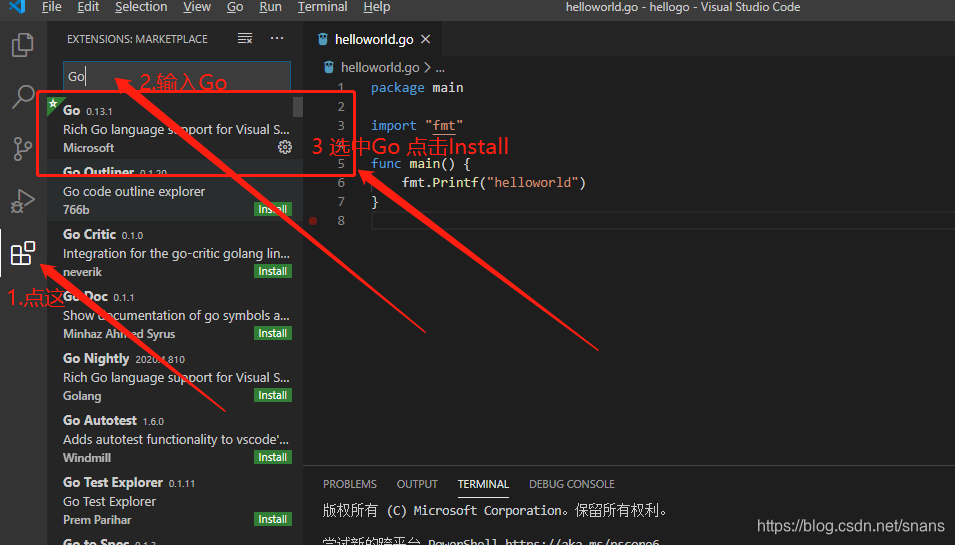Screen dimensions: 955x545
Task: Click publisher name 'Prem Parihar'
Action: [97, 520]
